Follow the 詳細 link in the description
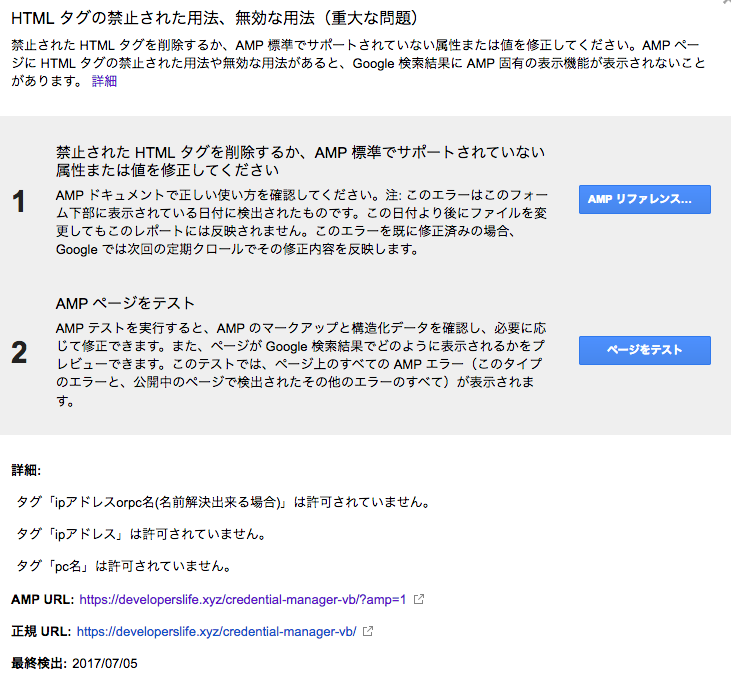Image resolution: width=731 pixels, height=682 pixels. pyautogui.click(x=104, y=81)
